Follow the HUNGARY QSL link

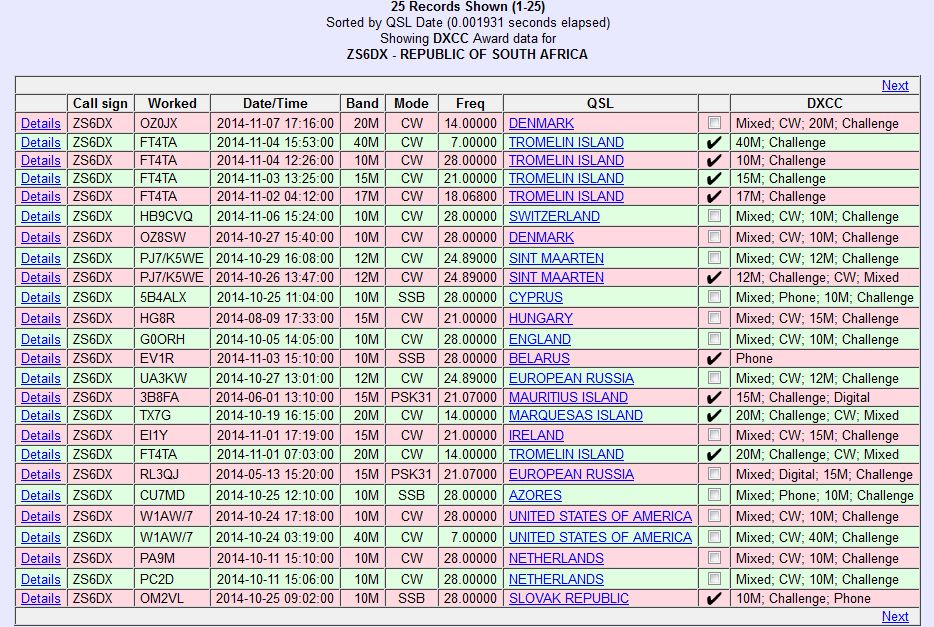pyautogui.click(x=540, y=318)
